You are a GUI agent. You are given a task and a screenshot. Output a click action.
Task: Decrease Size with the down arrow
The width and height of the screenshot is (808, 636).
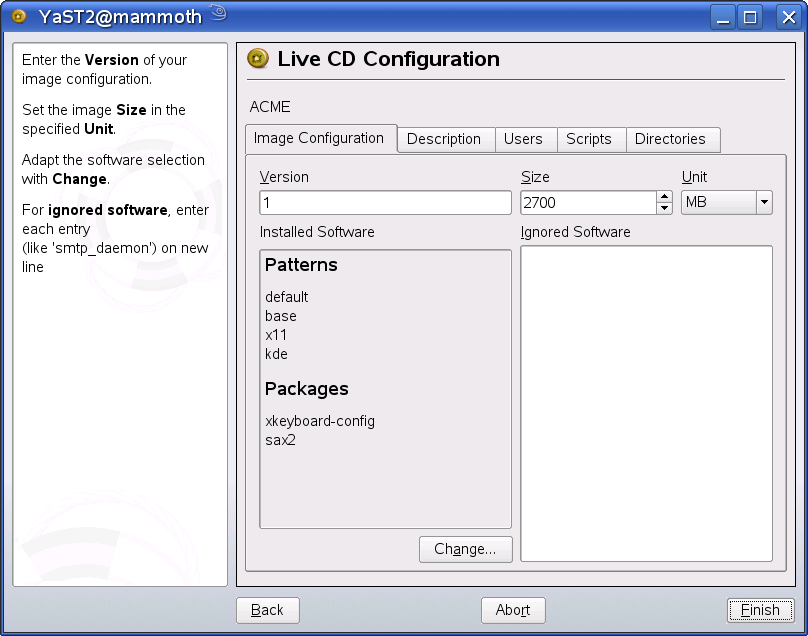click(665, 209)
